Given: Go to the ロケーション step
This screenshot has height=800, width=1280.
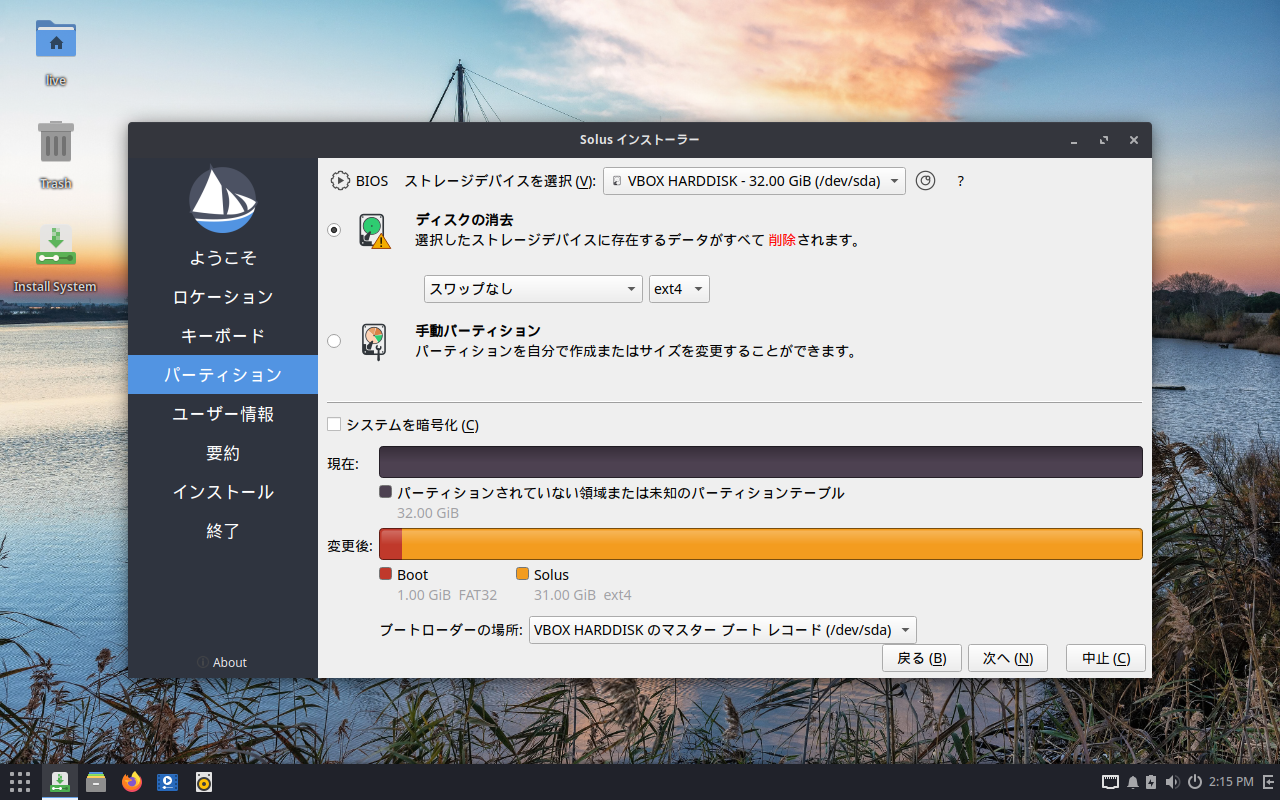Looking at the screenshot, I should [x=223, y=297].
